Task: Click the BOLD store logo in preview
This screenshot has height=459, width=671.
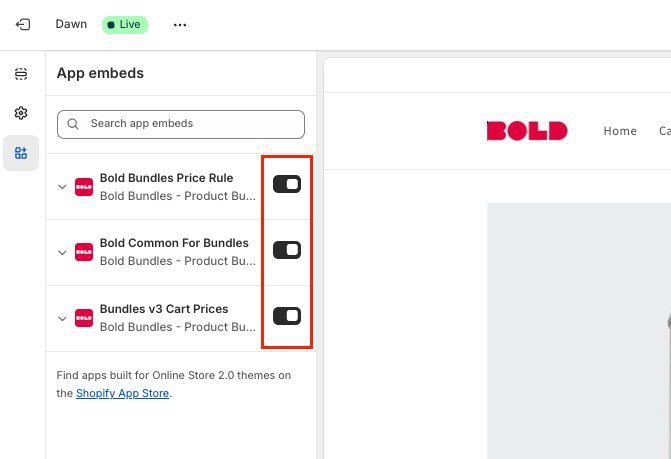Action: (x=527, y=131)
